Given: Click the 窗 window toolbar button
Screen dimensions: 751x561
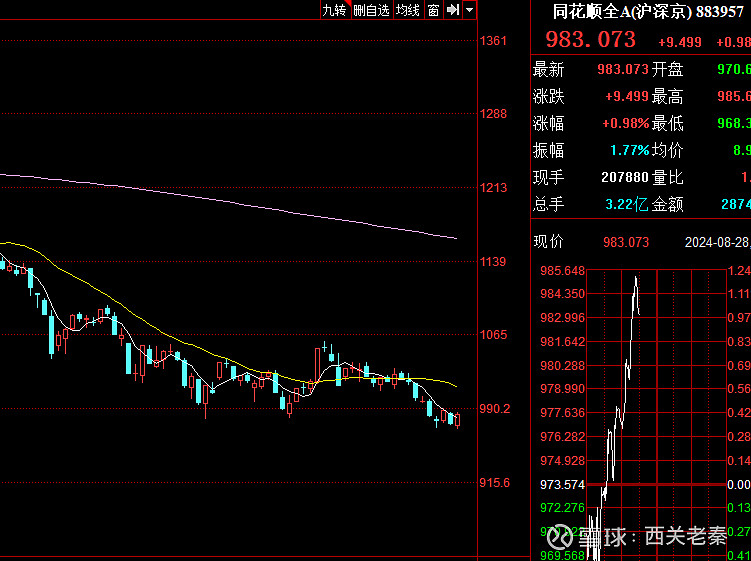Looking at the screenshot, I should 433,10.
